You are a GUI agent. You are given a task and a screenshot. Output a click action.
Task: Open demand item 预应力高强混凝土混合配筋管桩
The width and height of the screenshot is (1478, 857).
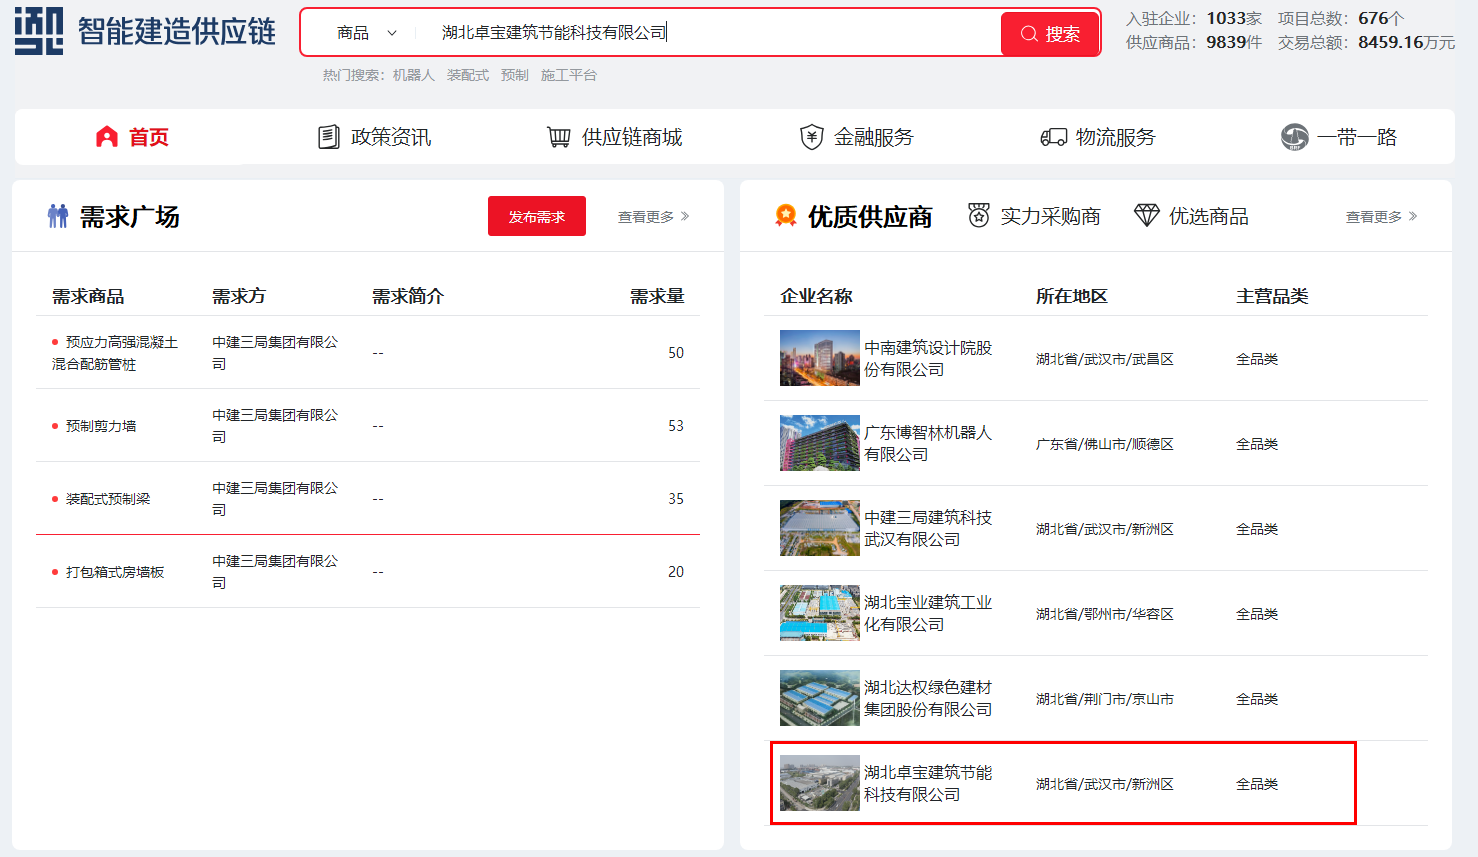tap(115, 353)
